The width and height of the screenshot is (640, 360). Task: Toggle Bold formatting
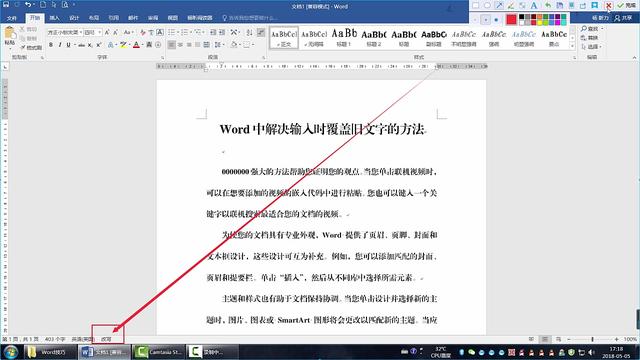(51, 44)
